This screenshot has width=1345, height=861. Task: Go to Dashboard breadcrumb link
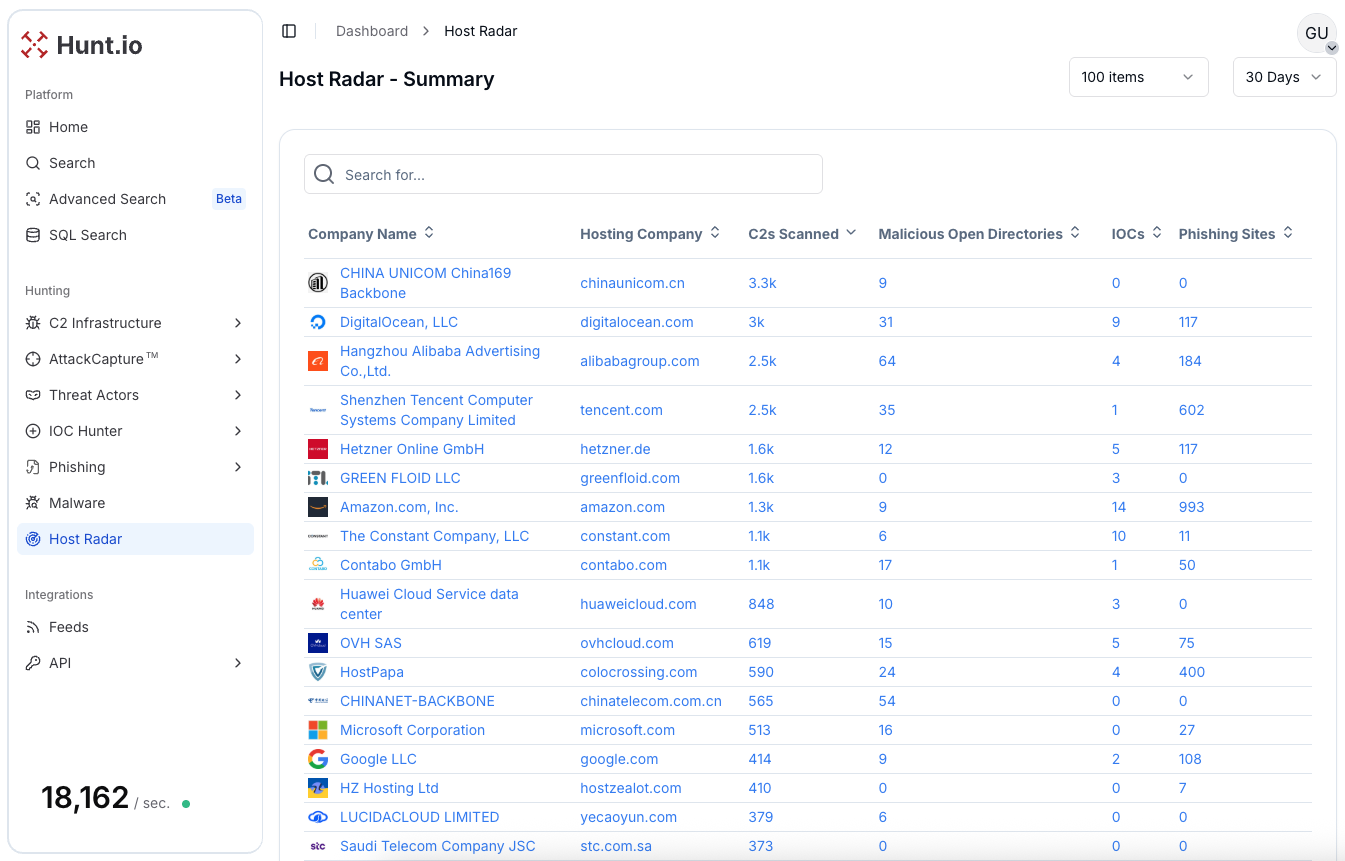372,31
